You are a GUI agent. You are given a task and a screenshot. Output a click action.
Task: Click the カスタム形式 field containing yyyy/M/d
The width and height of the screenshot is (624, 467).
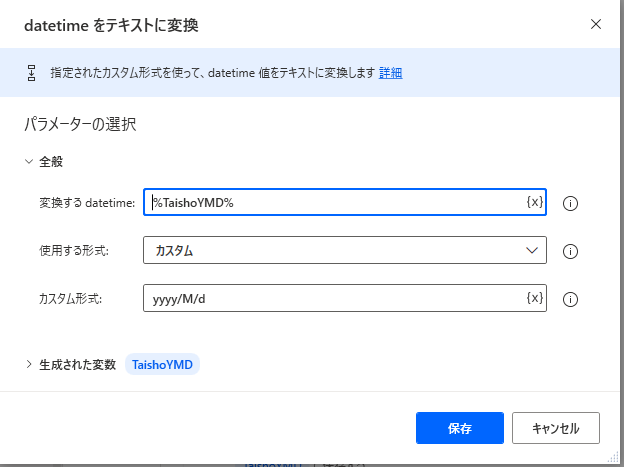pyautogui.click(x=335, y=298)
